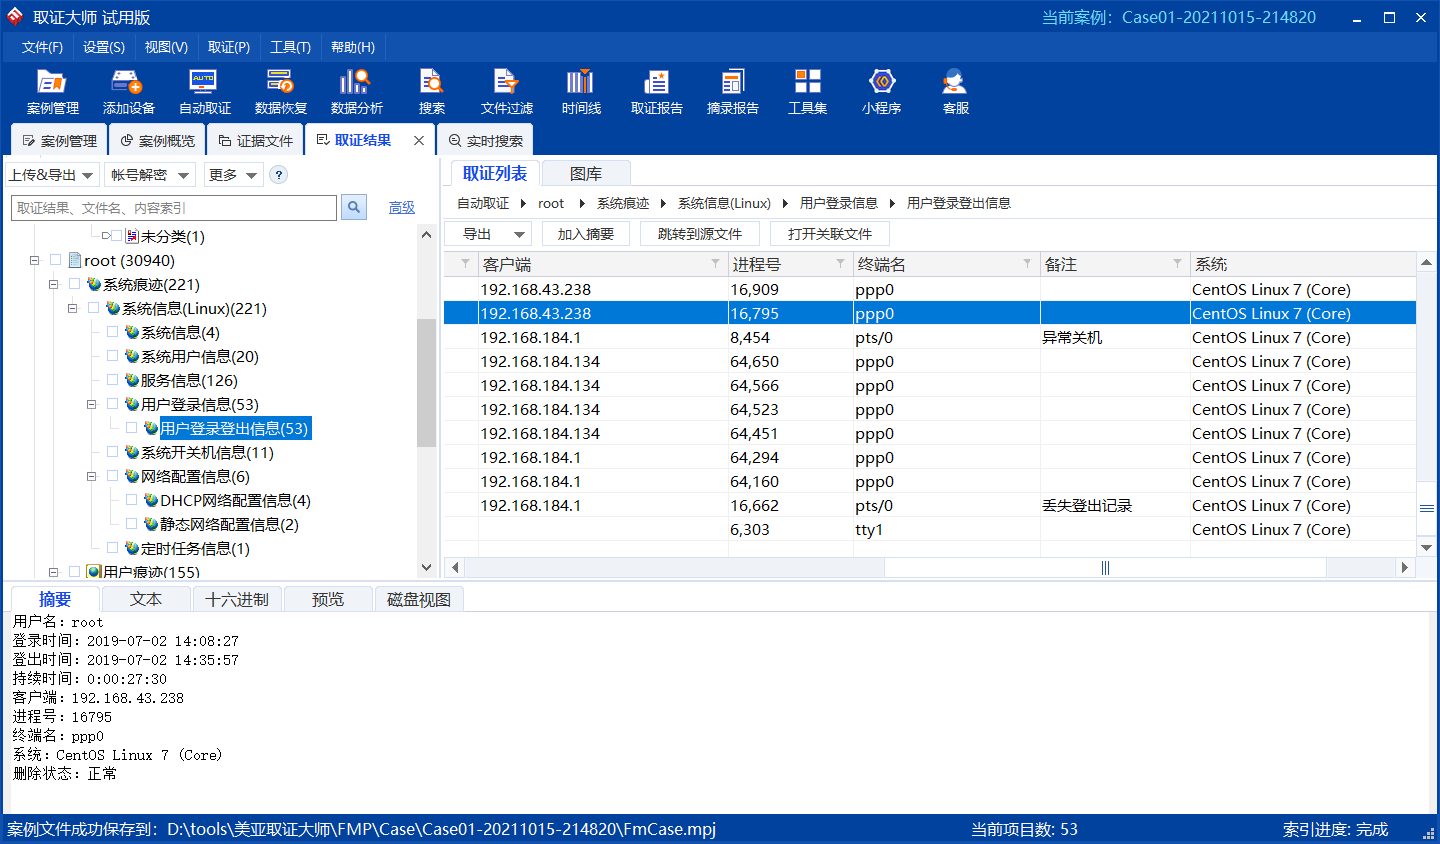Click the tree panel vertical scrollbar thumb
This screenshot has height=844, width=1440.
tap(426, 382)
